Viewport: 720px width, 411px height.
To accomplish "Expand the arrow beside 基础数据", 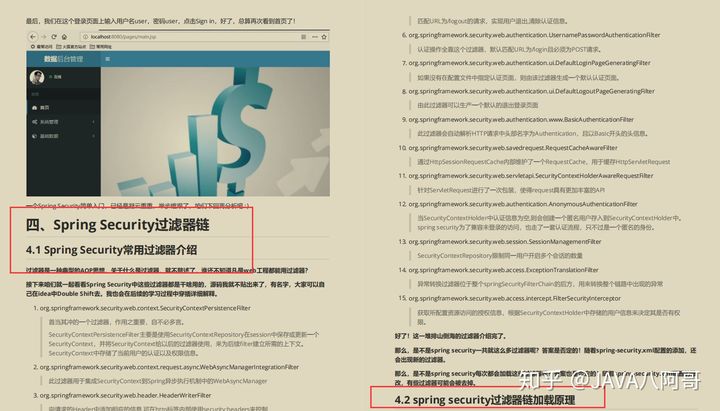I will 93,136.
